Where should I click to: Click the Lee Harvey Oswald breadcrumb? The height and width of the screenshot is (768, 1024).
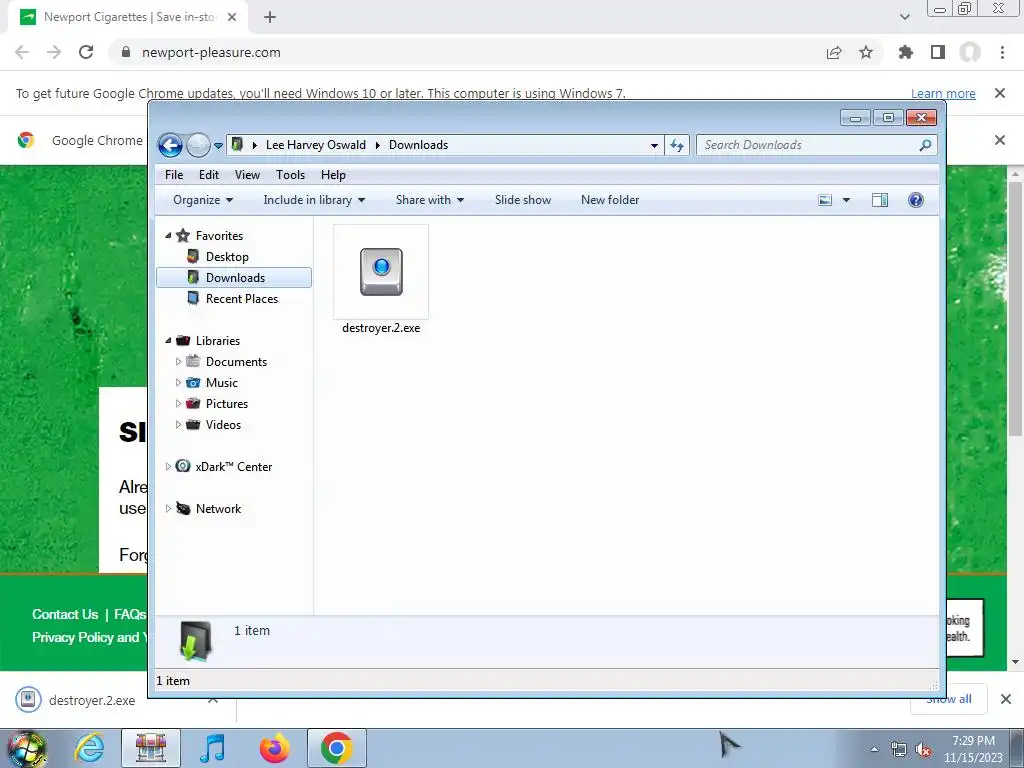(315, 145)
